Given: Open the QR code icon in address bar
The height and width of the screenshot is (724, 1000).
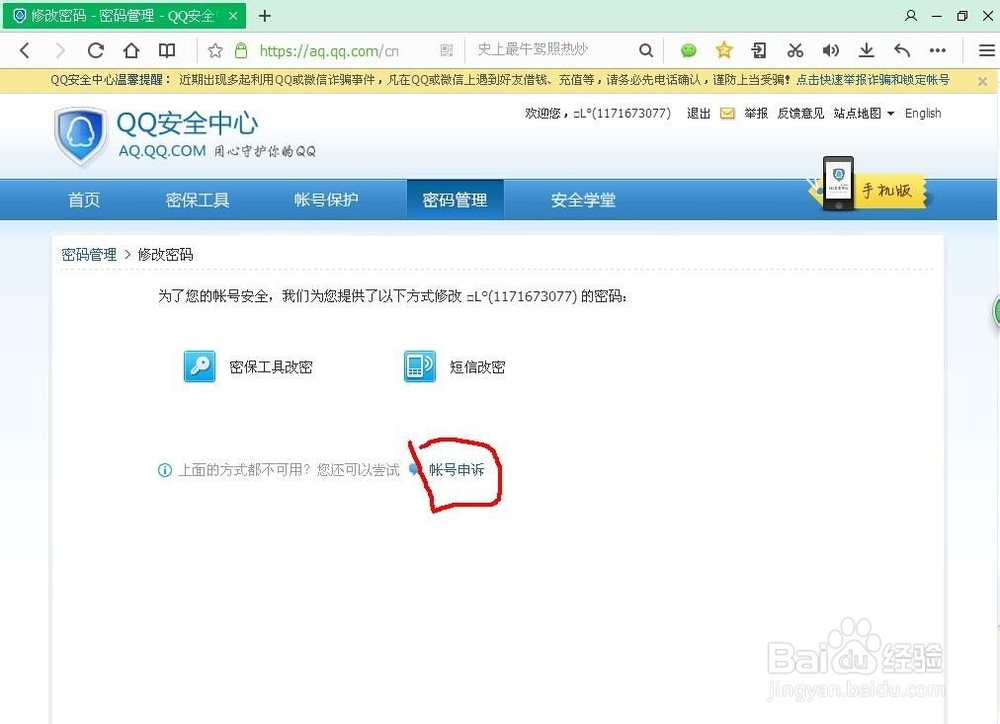Looking at the screenshot, I should (x=446, y=50).
